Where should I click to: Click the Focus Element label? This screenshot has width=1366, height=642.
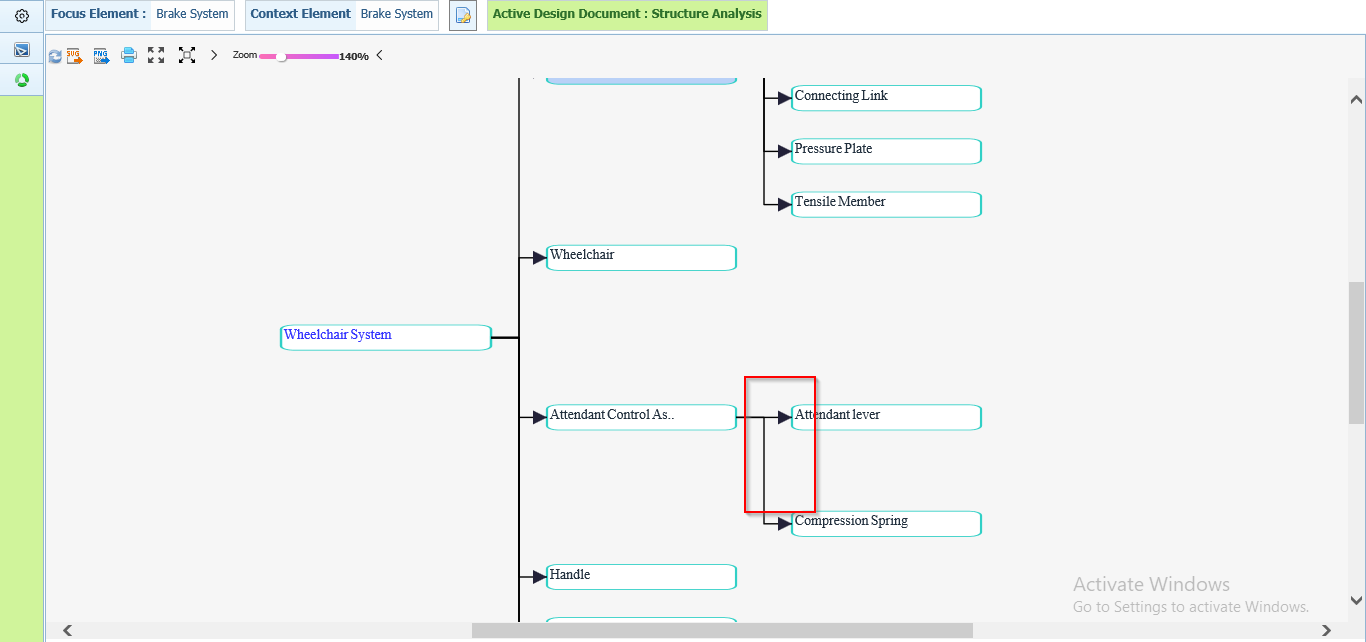pos(98,14)
